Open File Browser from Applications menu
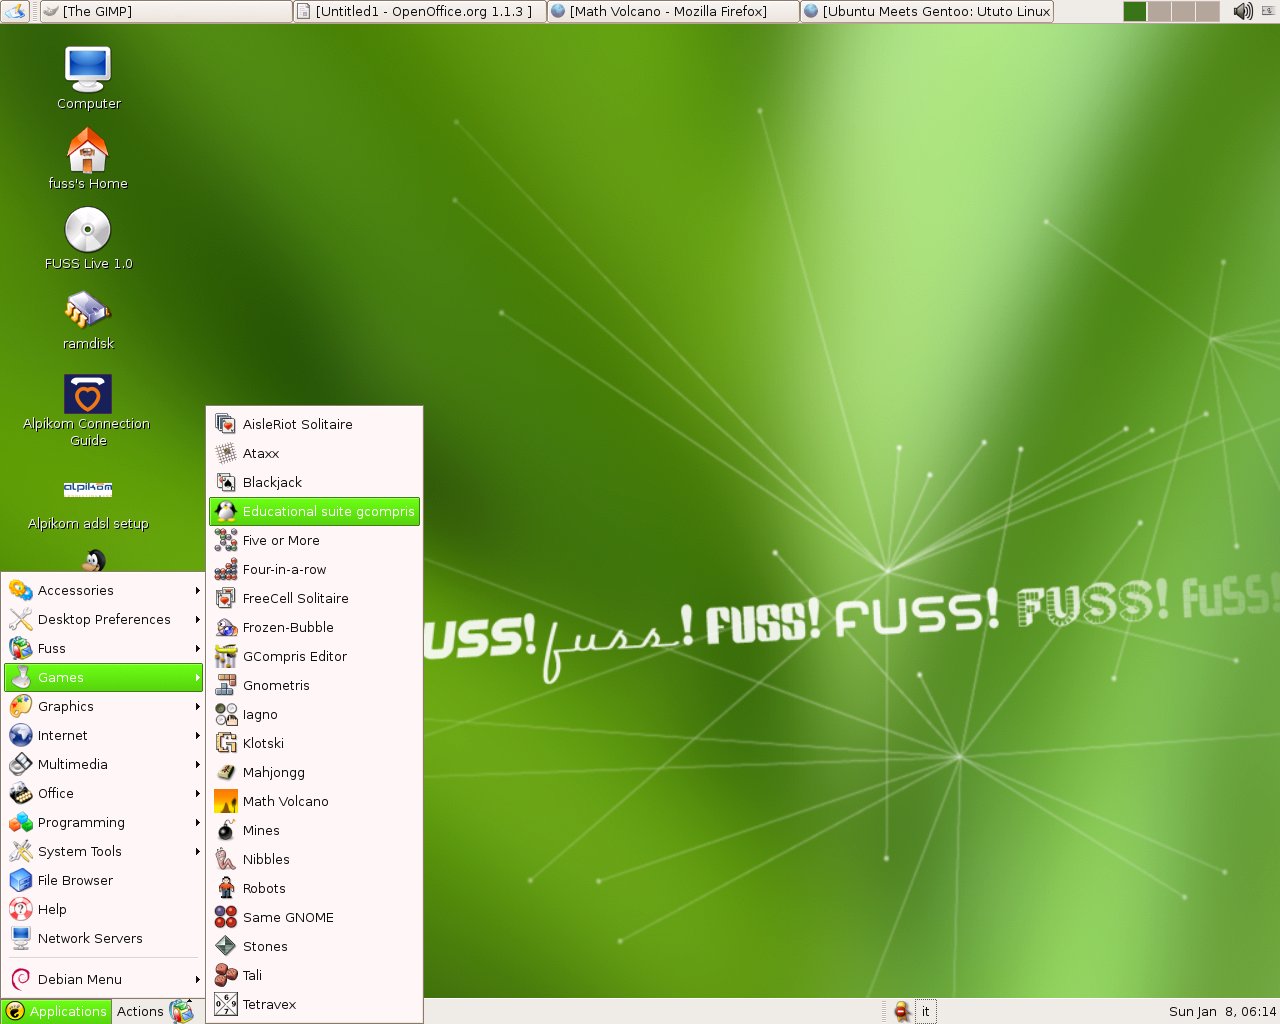 [104, 880]
